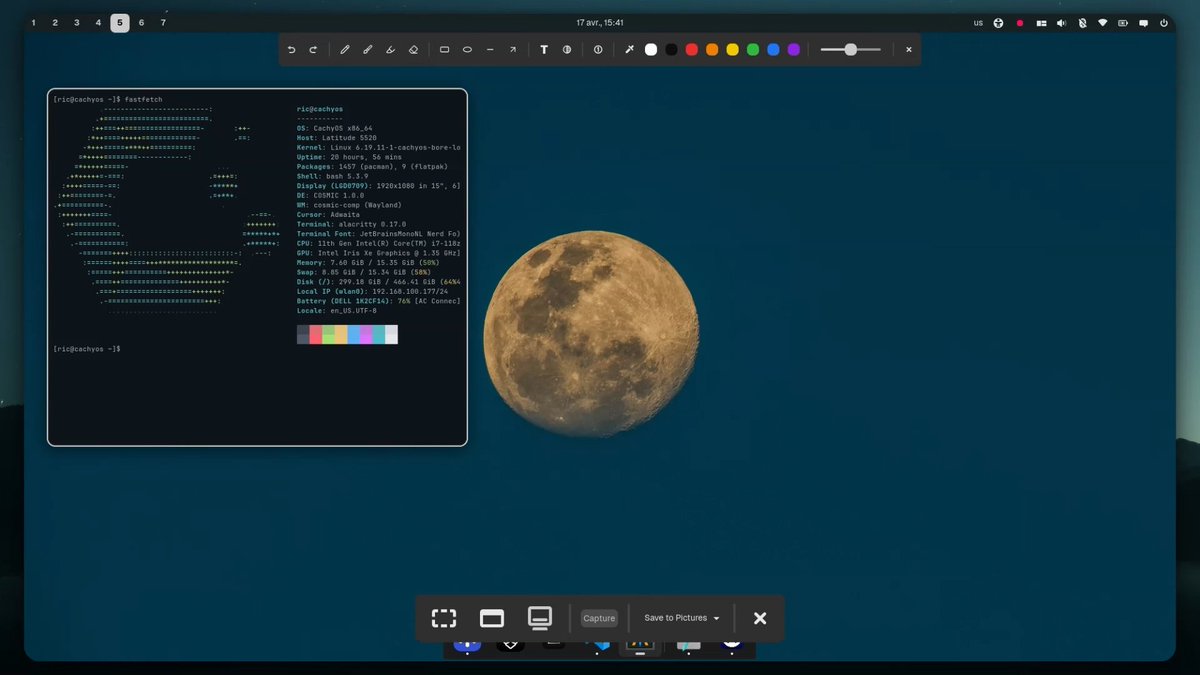Activate the color picker eyedropper
This screenshot has height=675, width=1200.
[629, 49]
